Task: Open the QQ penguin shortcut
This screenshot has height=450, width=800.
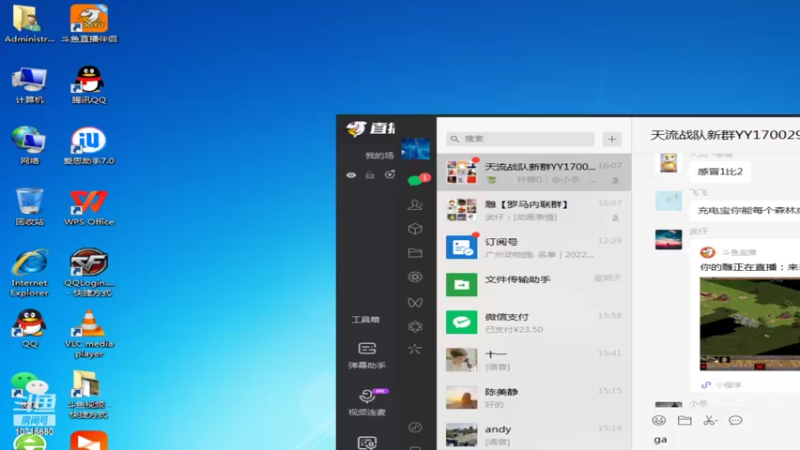Action: (29, 328)
